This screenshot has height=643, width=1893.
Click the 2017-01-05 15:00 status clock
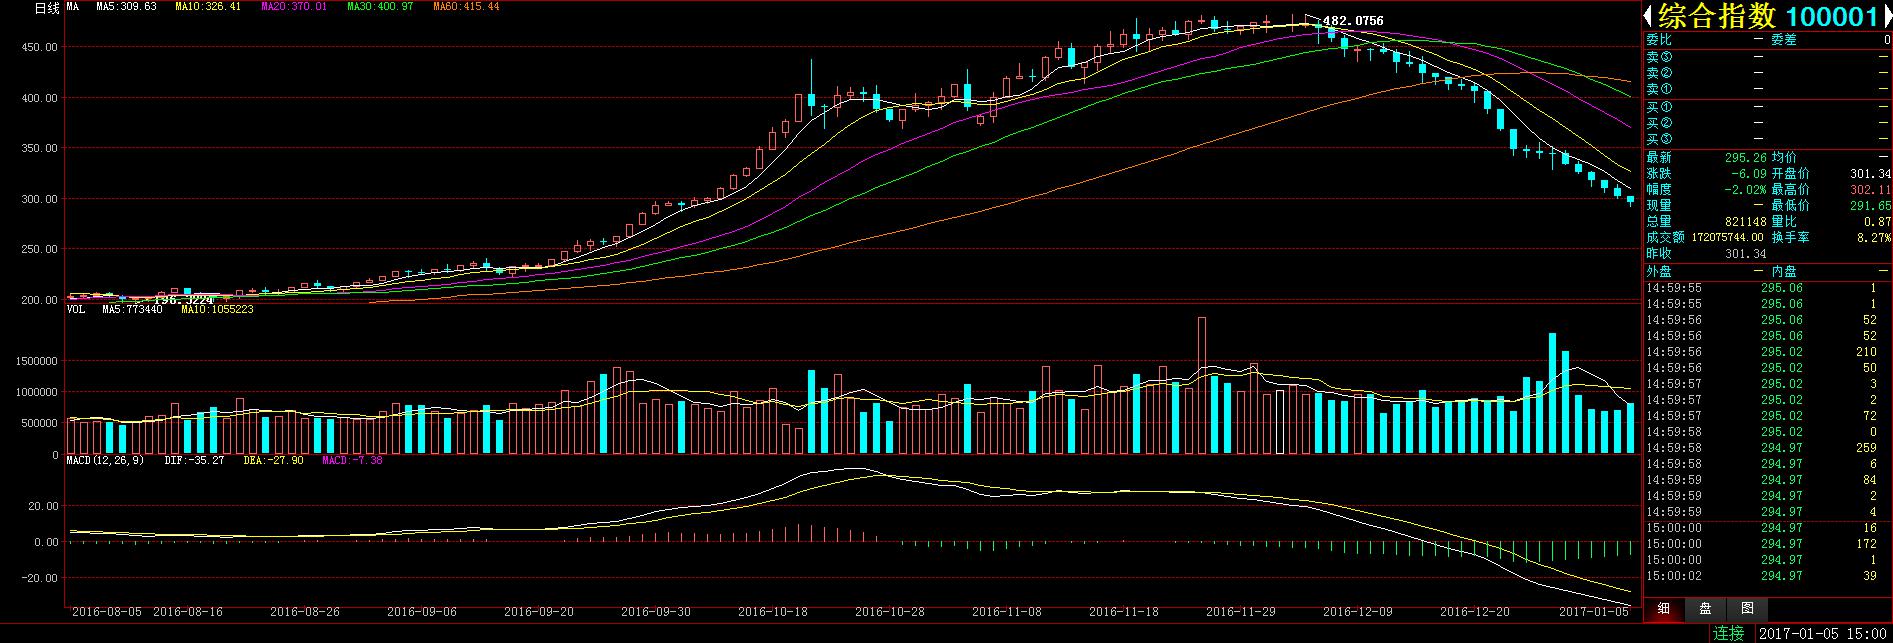point(1822,634)
